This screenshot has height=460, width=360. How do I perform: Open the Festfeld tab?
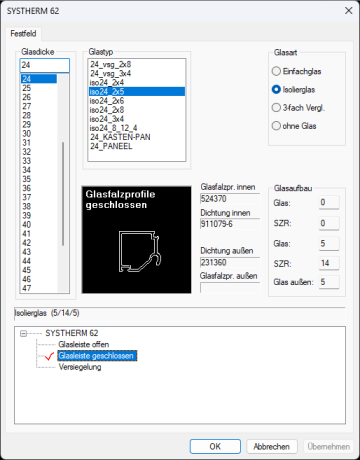tap(23, 34)
